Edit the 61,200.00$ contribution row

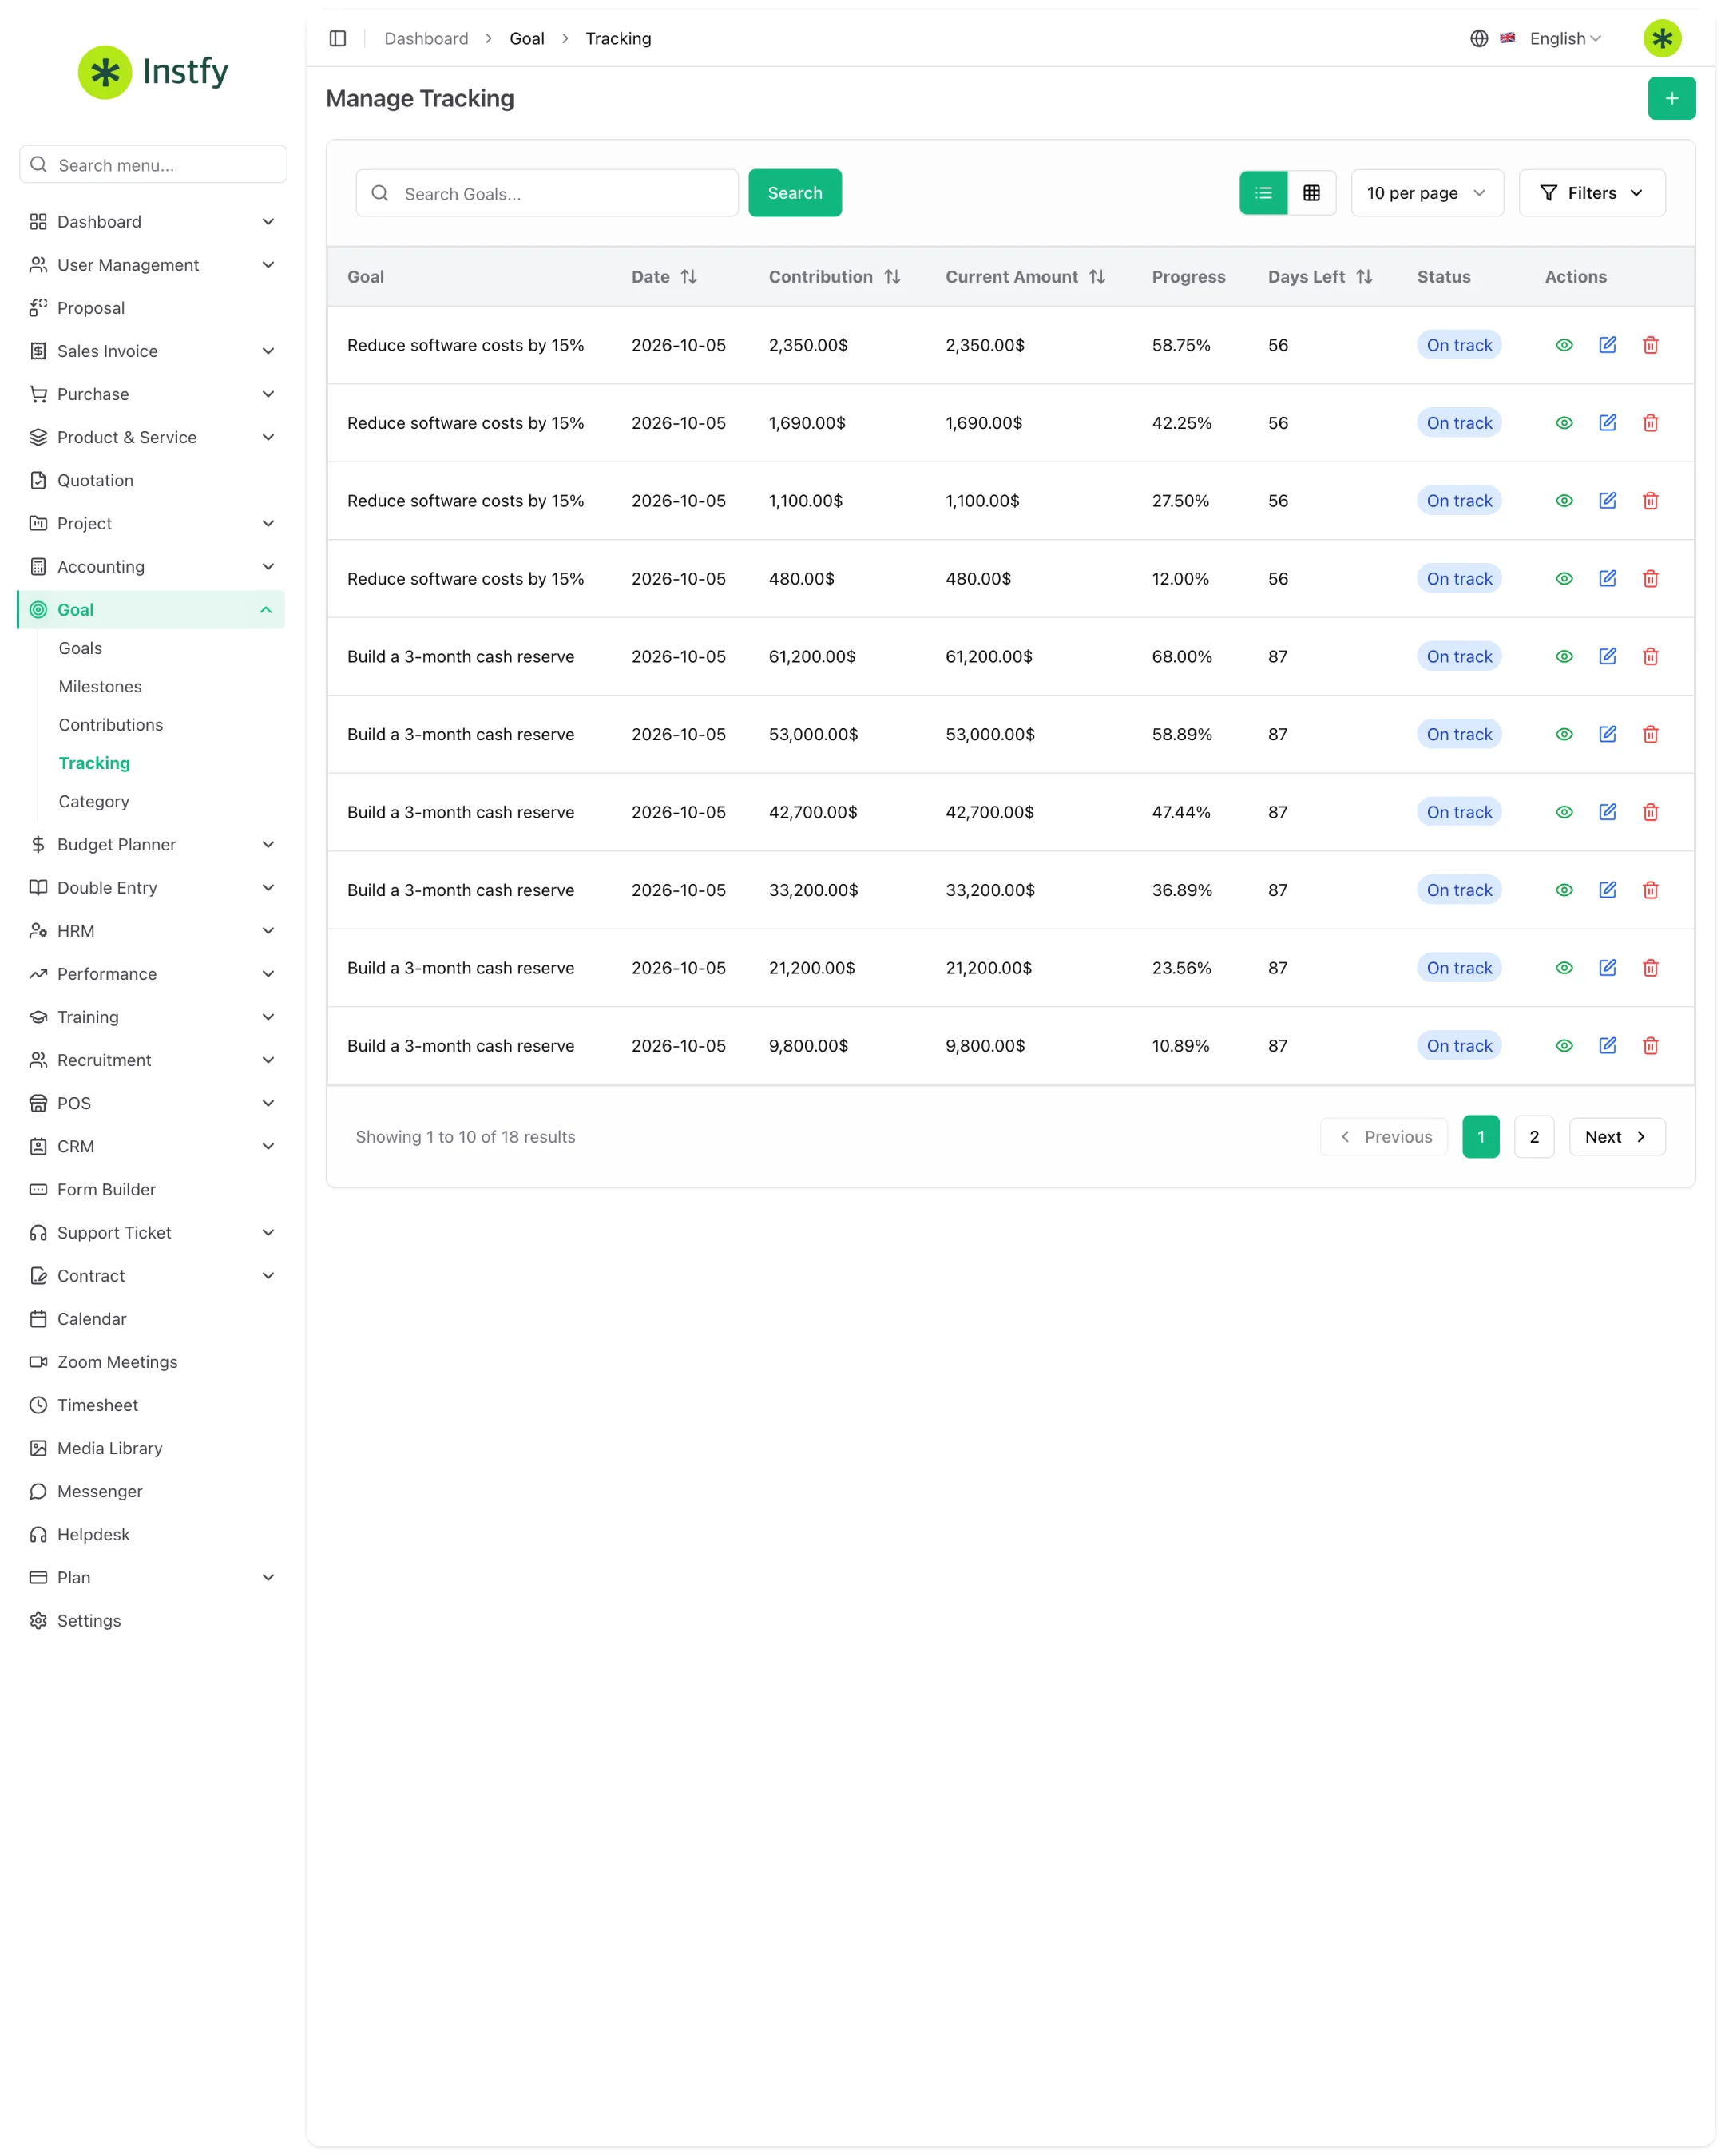coord(1606,656)
